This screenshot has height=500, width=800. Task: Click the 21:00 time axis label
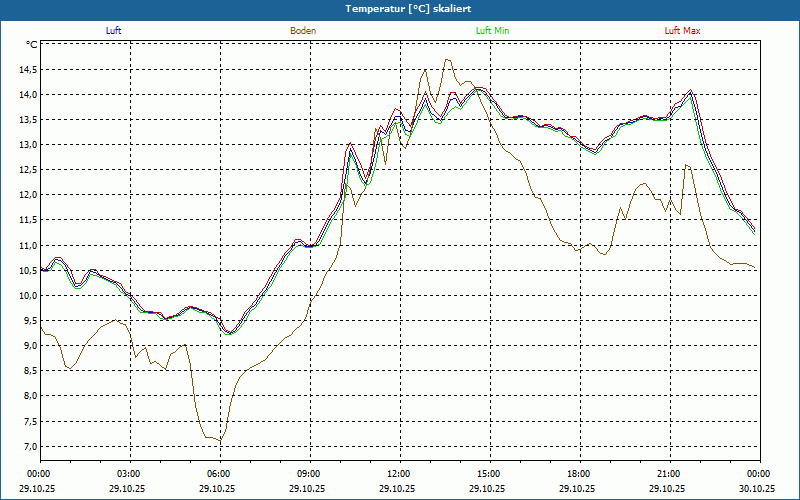pyautogui.click(x=668, y=474)
